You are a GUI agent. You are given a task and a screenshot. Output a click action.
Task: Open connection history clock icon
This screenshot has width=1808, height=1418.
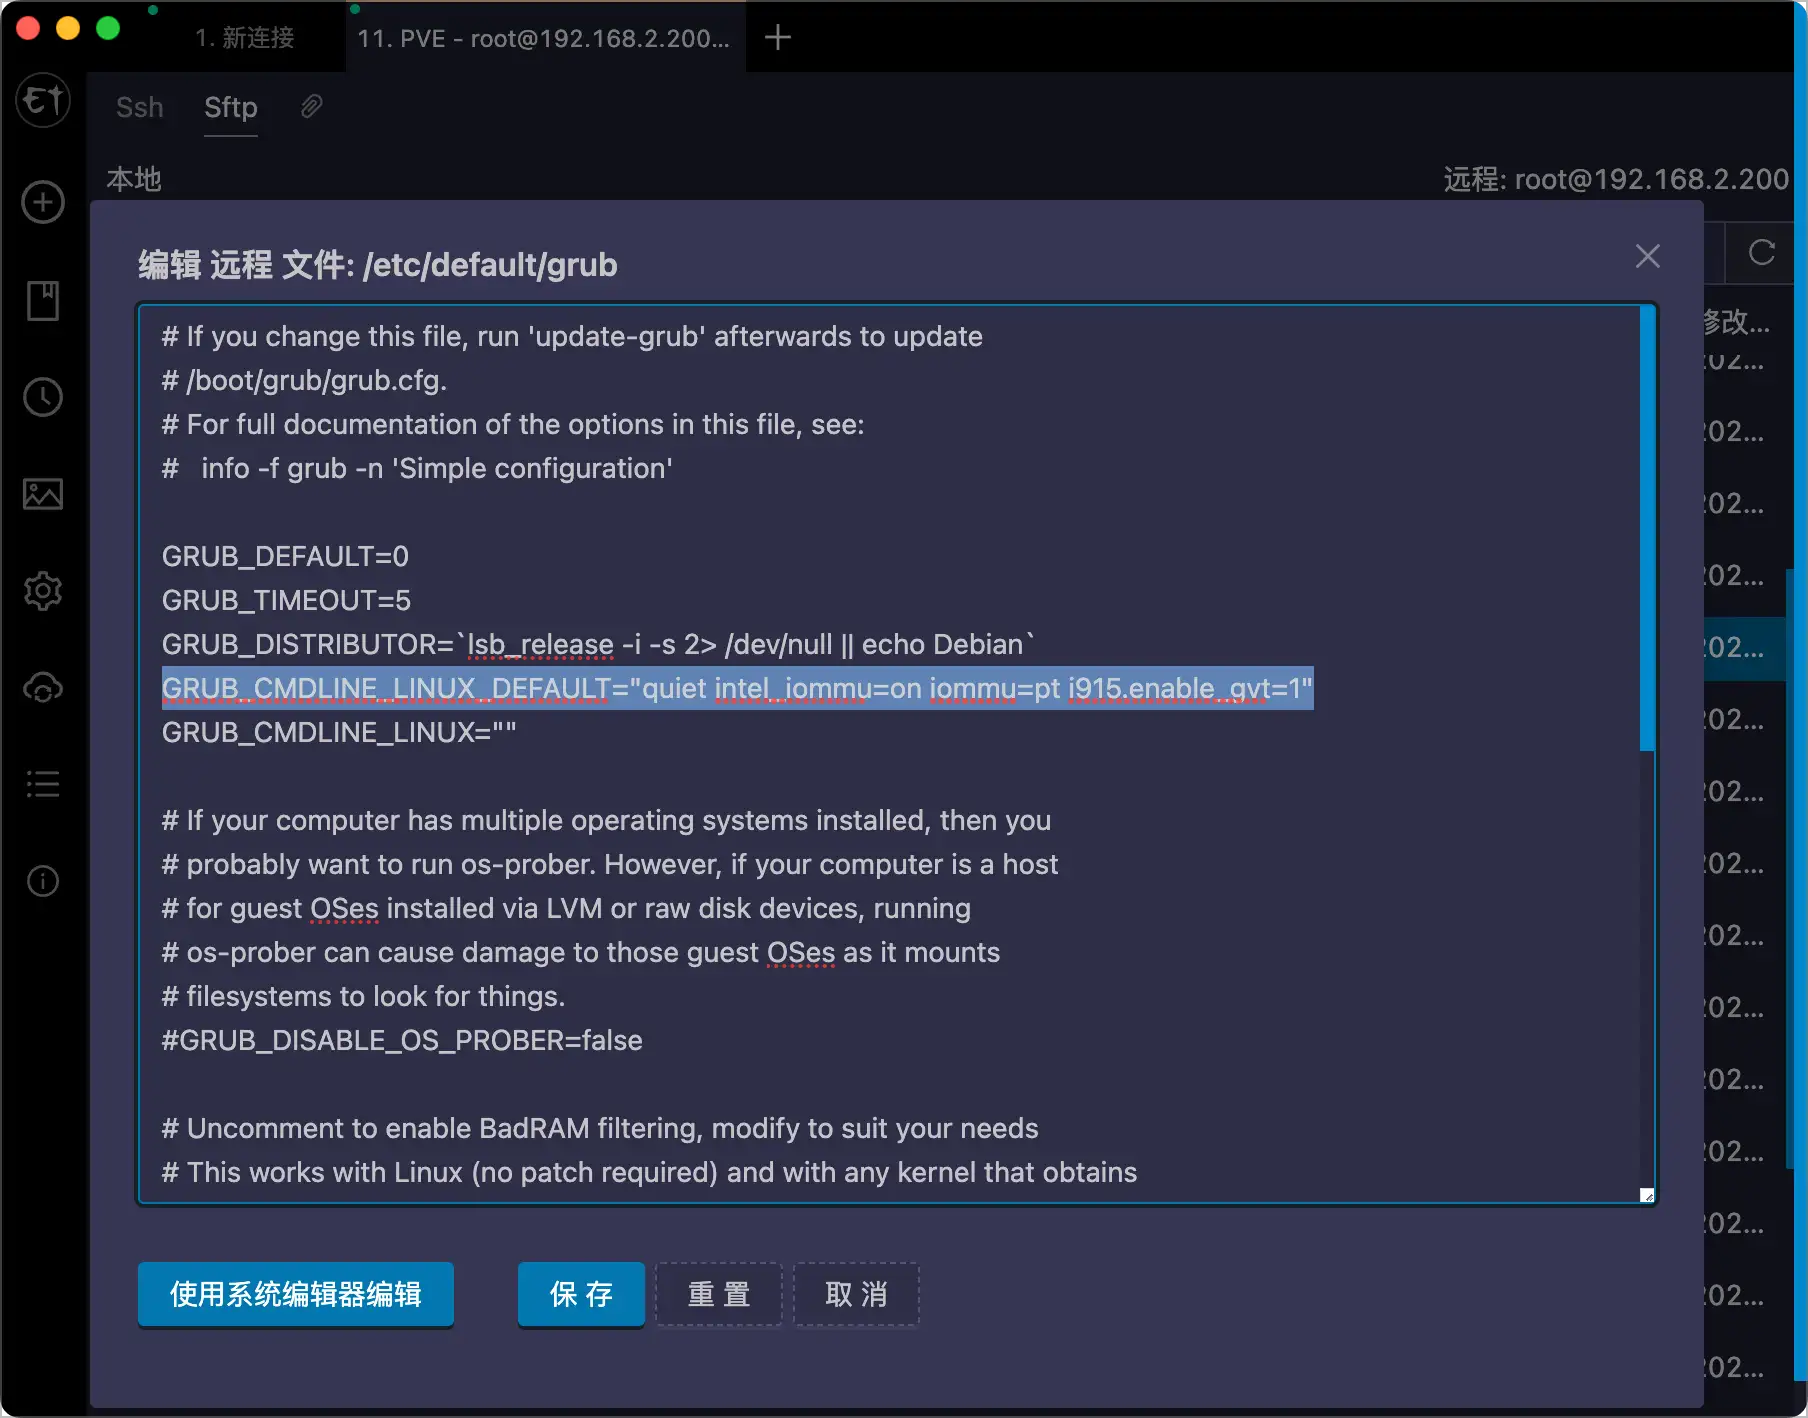pyautogui.click(x=43, y=398)
